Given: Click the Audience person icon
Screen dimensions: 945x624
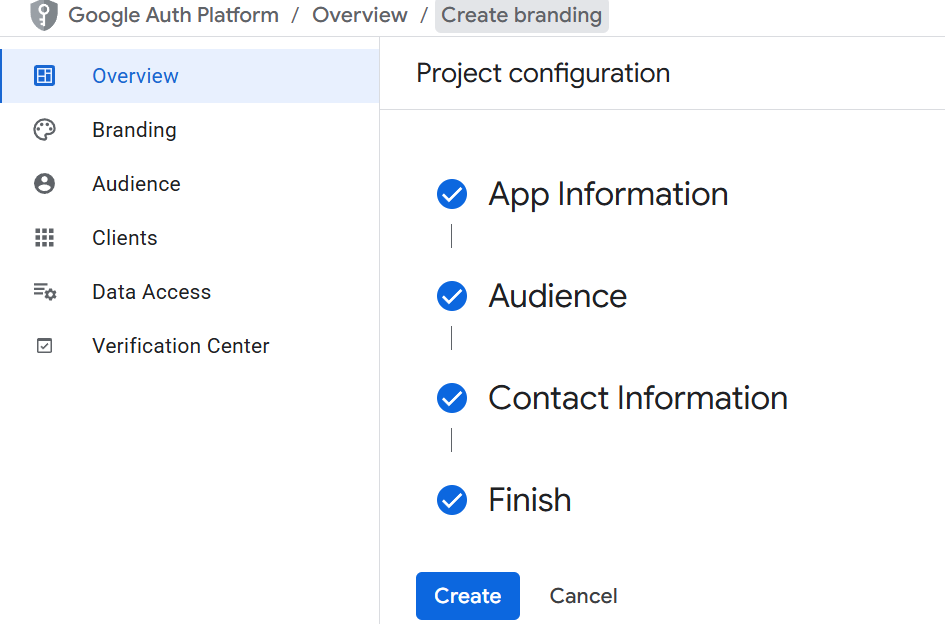Looking at the screenshot, I should [44, 184].
